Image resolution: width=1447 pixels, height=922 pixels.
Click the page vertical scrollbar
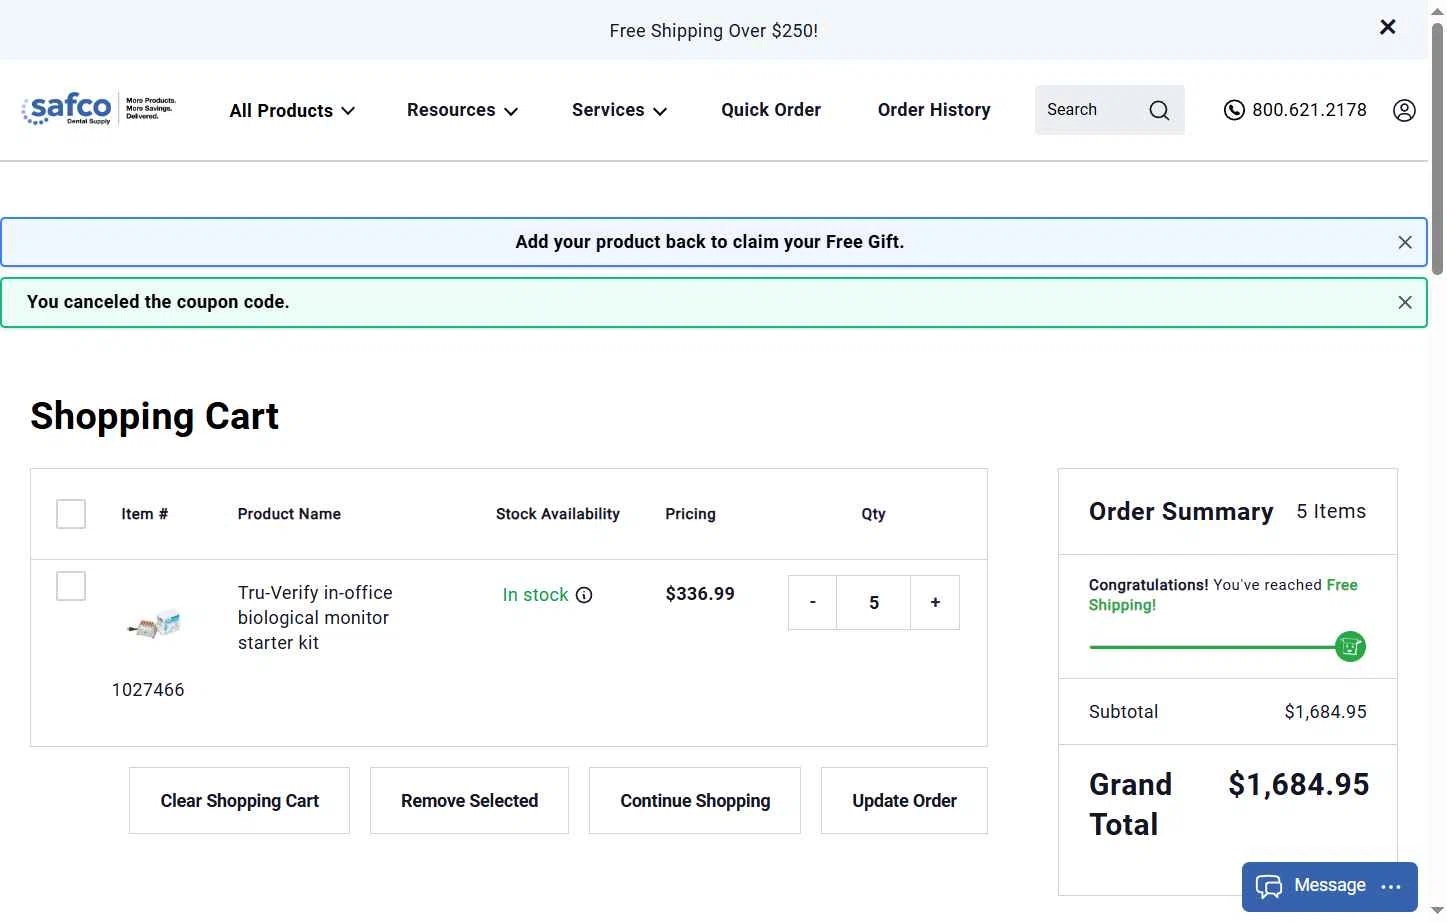point(1438,150)
